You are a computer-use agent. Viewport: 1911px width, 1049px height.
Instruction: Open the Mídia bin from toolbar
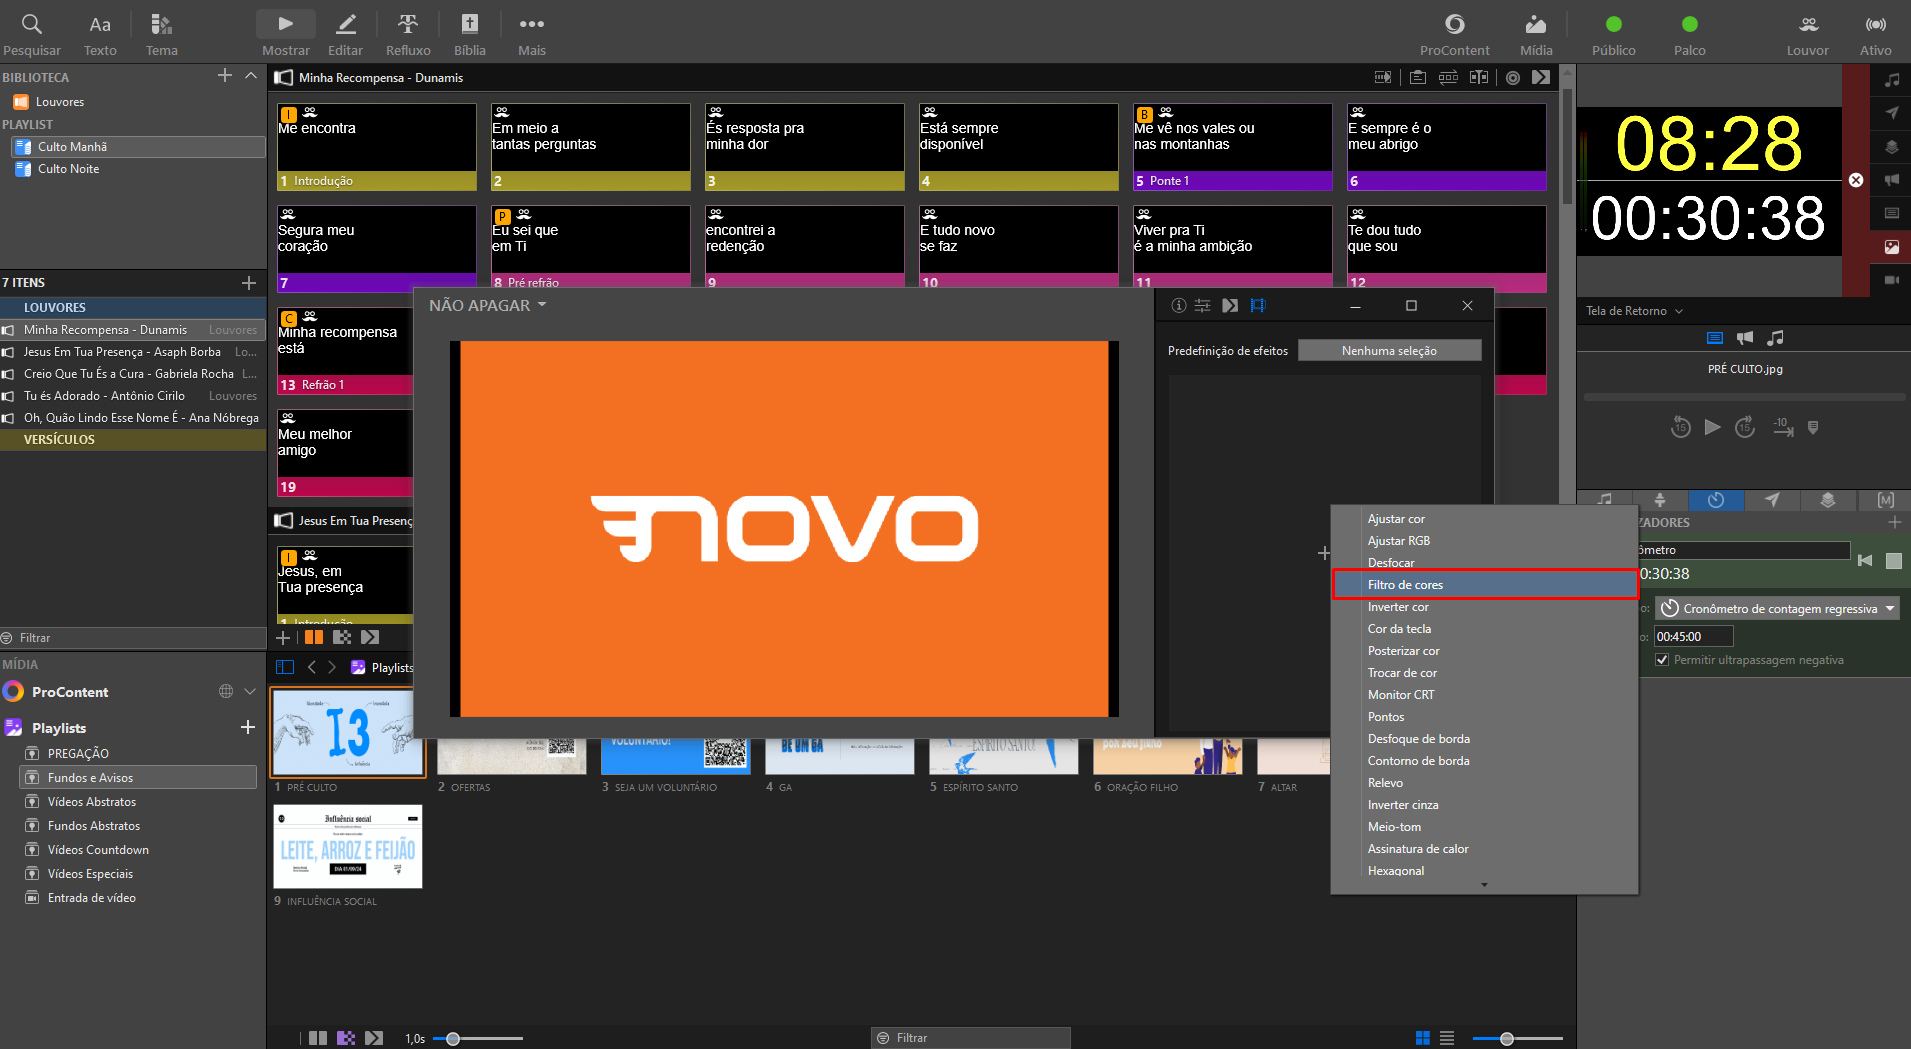(x=1536, y=33)
